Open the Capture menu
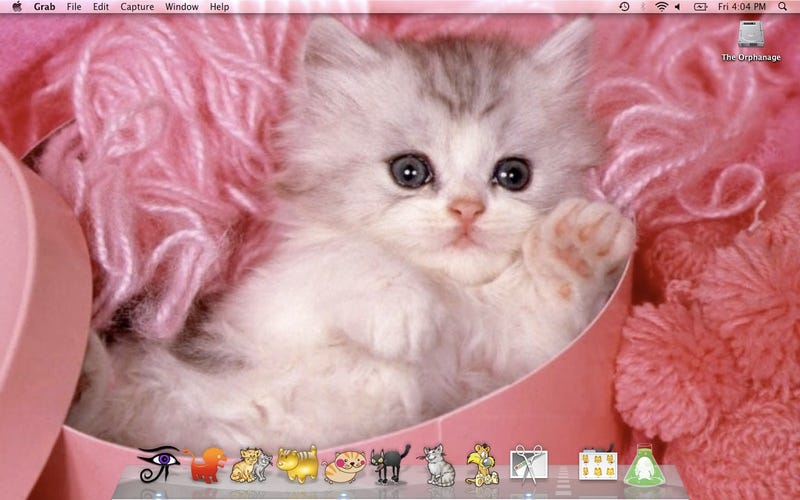The image size is (800, 500). 137,7
